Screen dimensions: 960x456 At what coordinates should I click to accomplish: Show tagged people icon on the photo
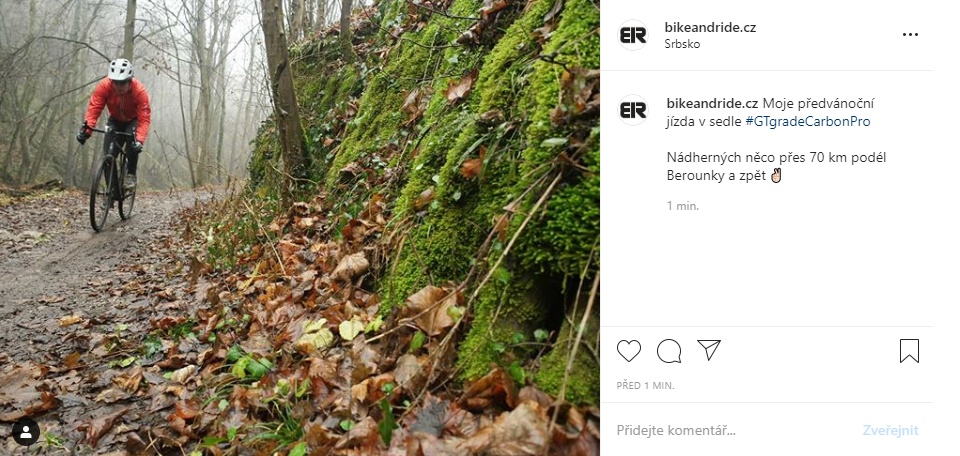pos(25,432)
